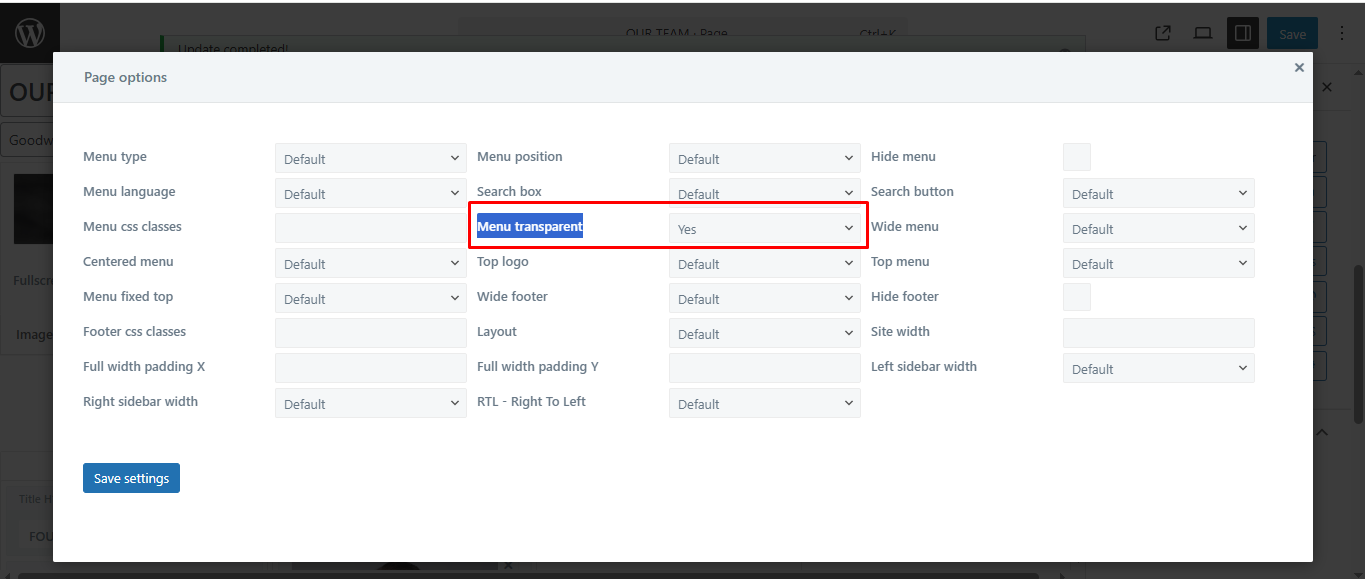Open the Menu transparent dropdown set to Yes

(x=765, y=228)
